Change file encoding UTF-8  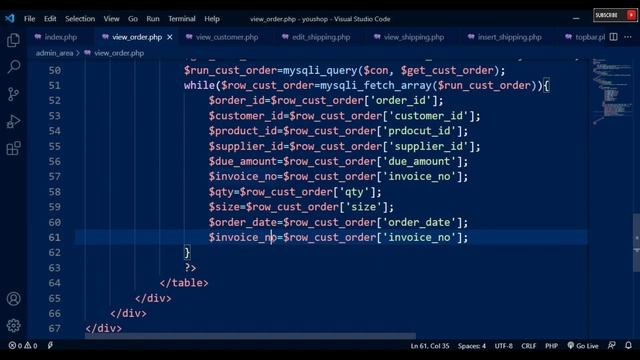(504, 346)
